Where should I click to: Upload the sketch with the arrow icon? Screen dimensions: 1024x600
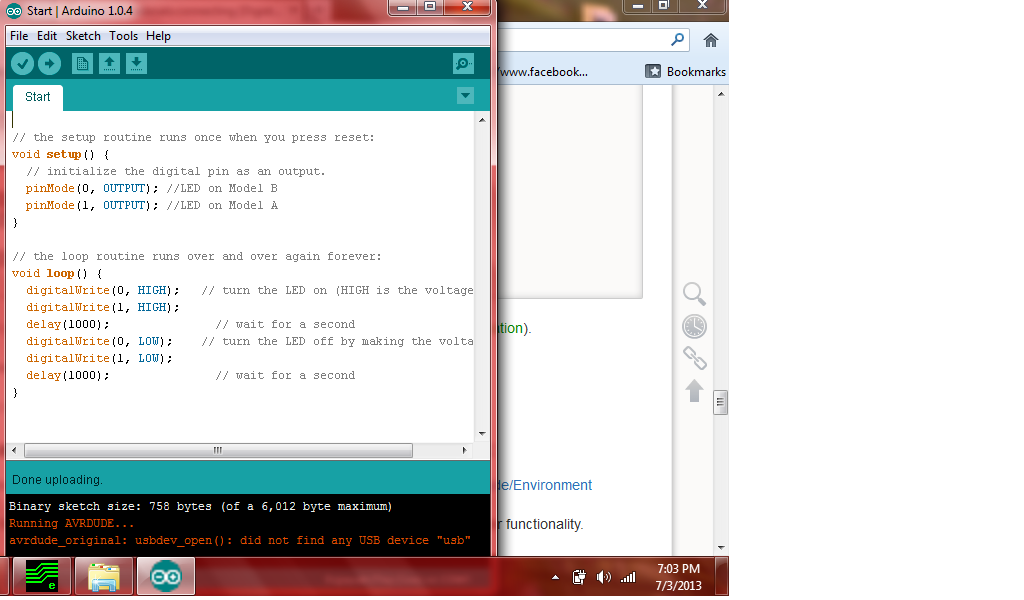point(49,64)
